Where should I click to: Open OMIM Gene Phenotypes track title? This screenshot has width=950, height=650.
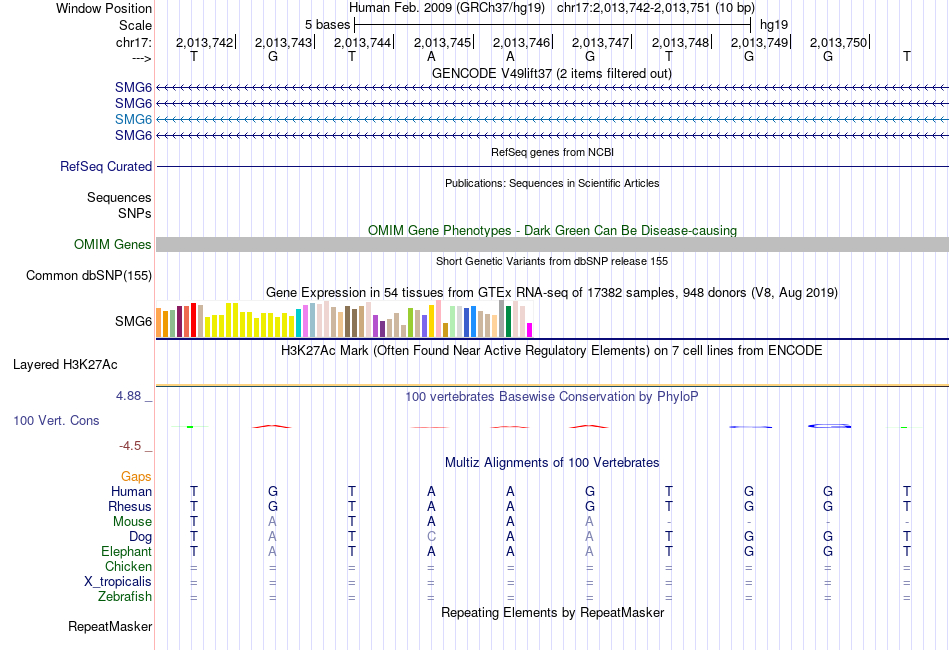(x=552, y=230)
